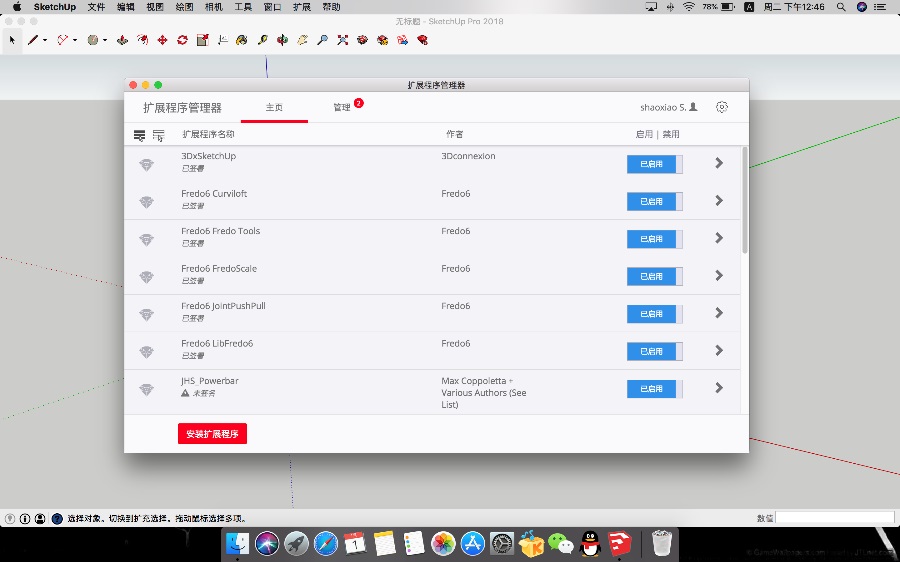Select the Push/Pull tool
This screenshot has width=900, height=562.
coord(122,40)
